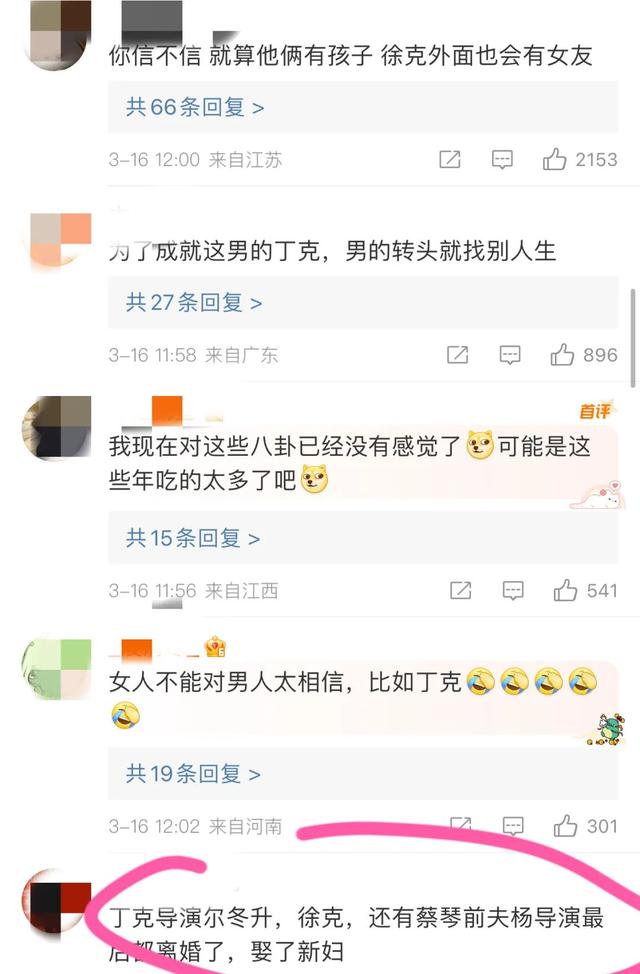
Task: Reply to the Jiangsu comment via the speech bubble icon
Action: tap(502, 160)
